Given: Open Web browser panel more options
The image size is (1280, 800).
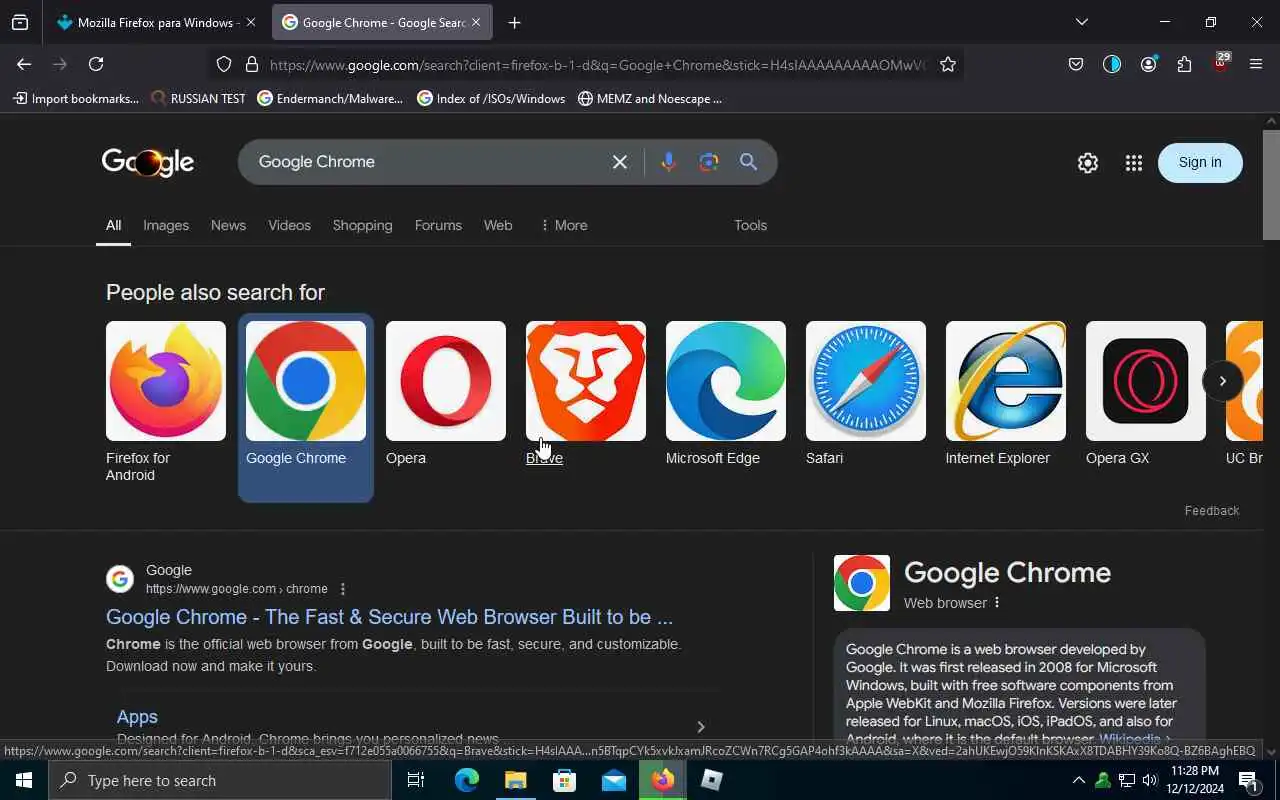Looking at the screenshot, I should coord(997,603).
